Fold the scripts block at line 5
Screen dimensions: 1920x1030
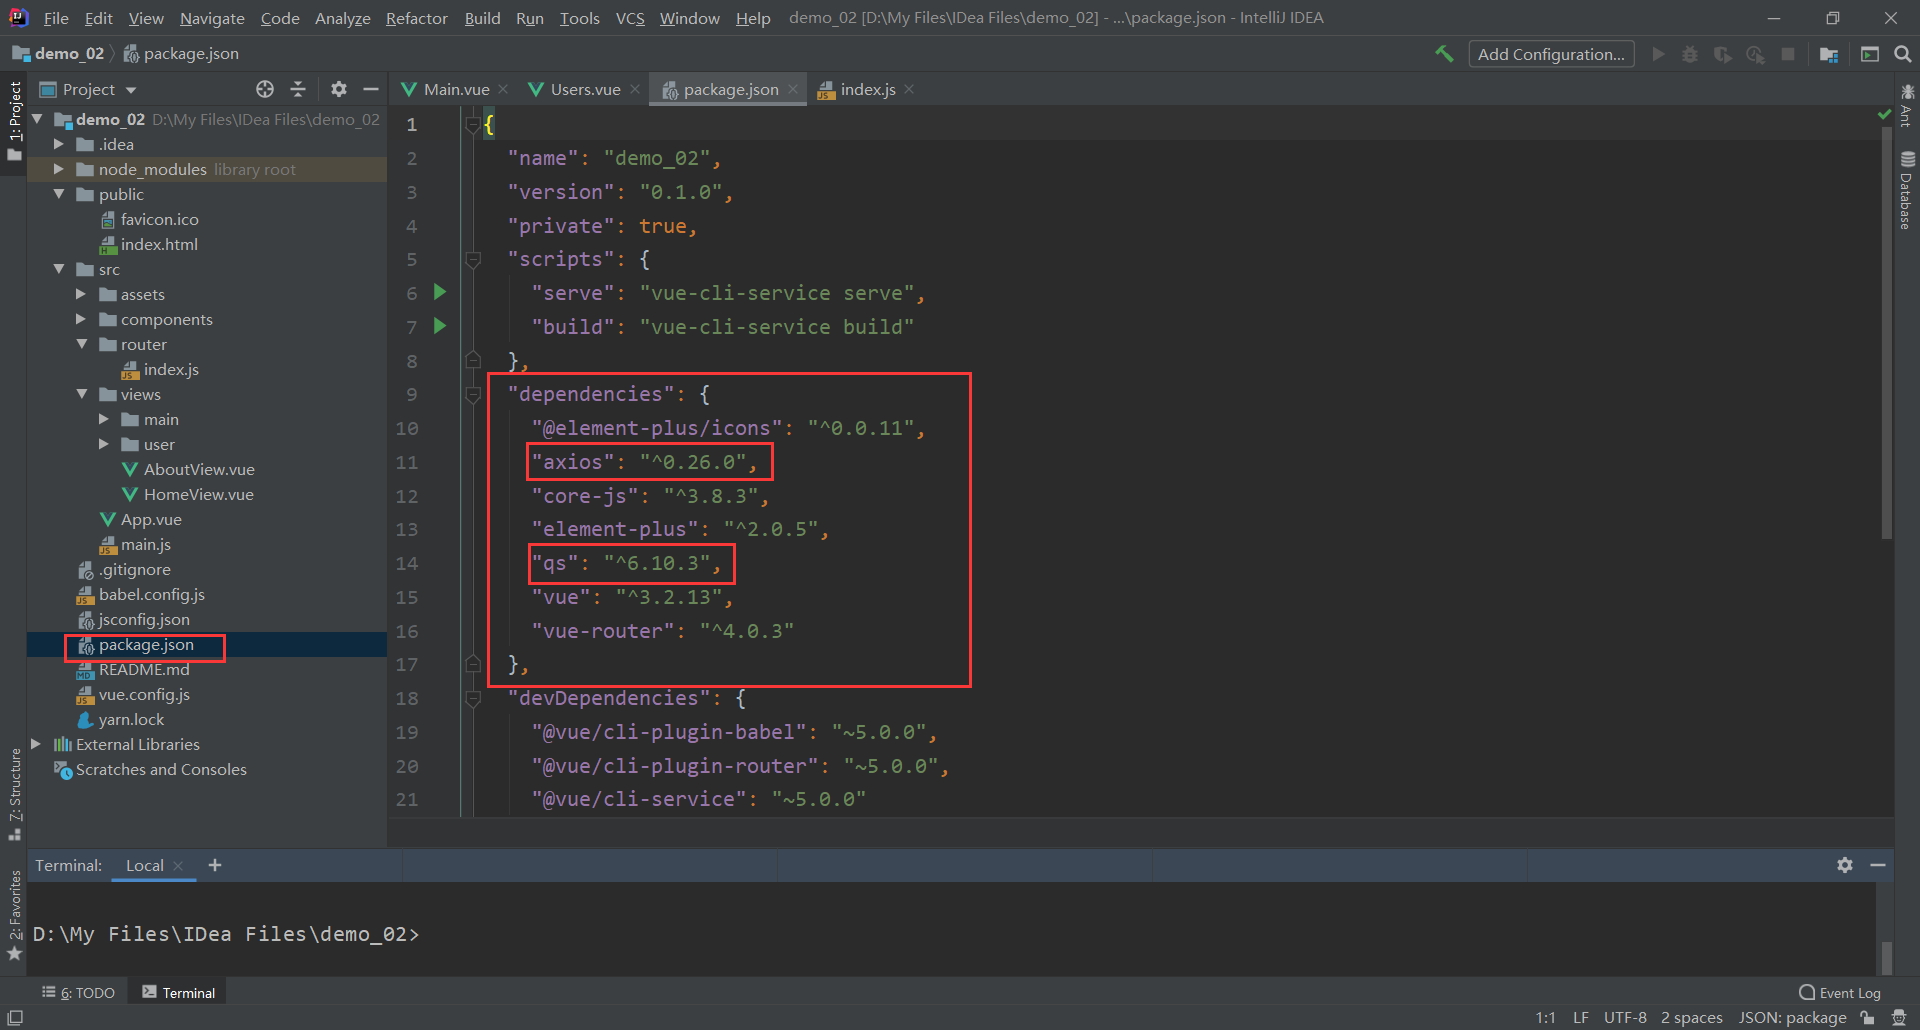coord(473,260)
